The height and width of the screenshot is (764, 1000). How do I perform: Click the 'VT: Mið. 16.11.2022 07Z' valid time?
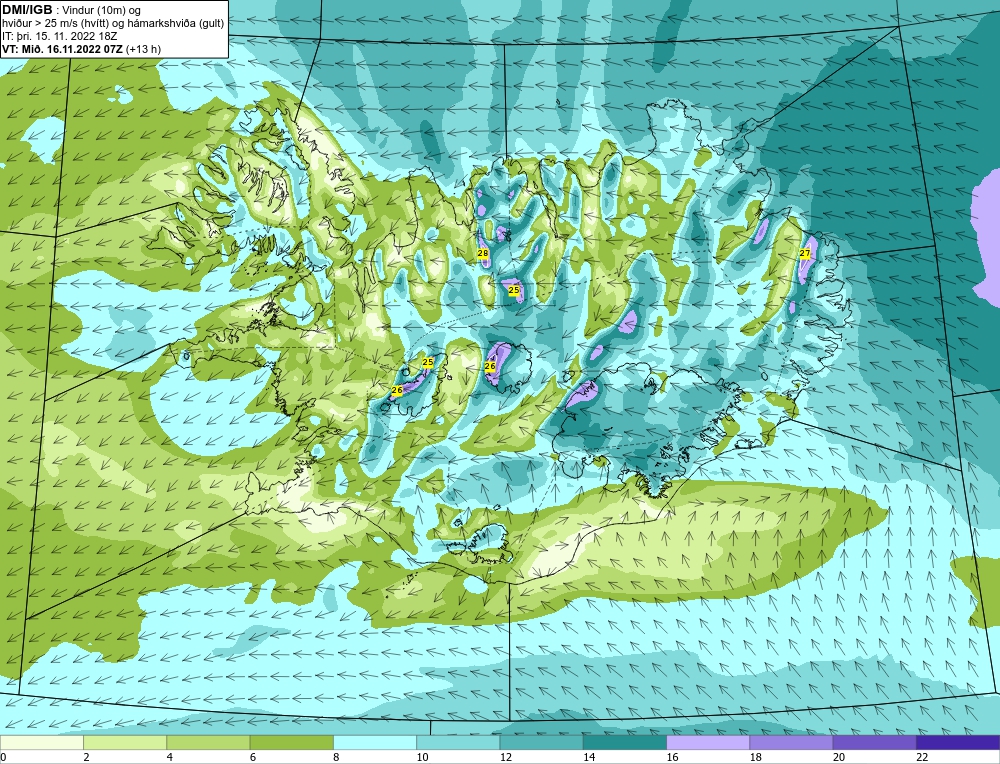(62, 49)
